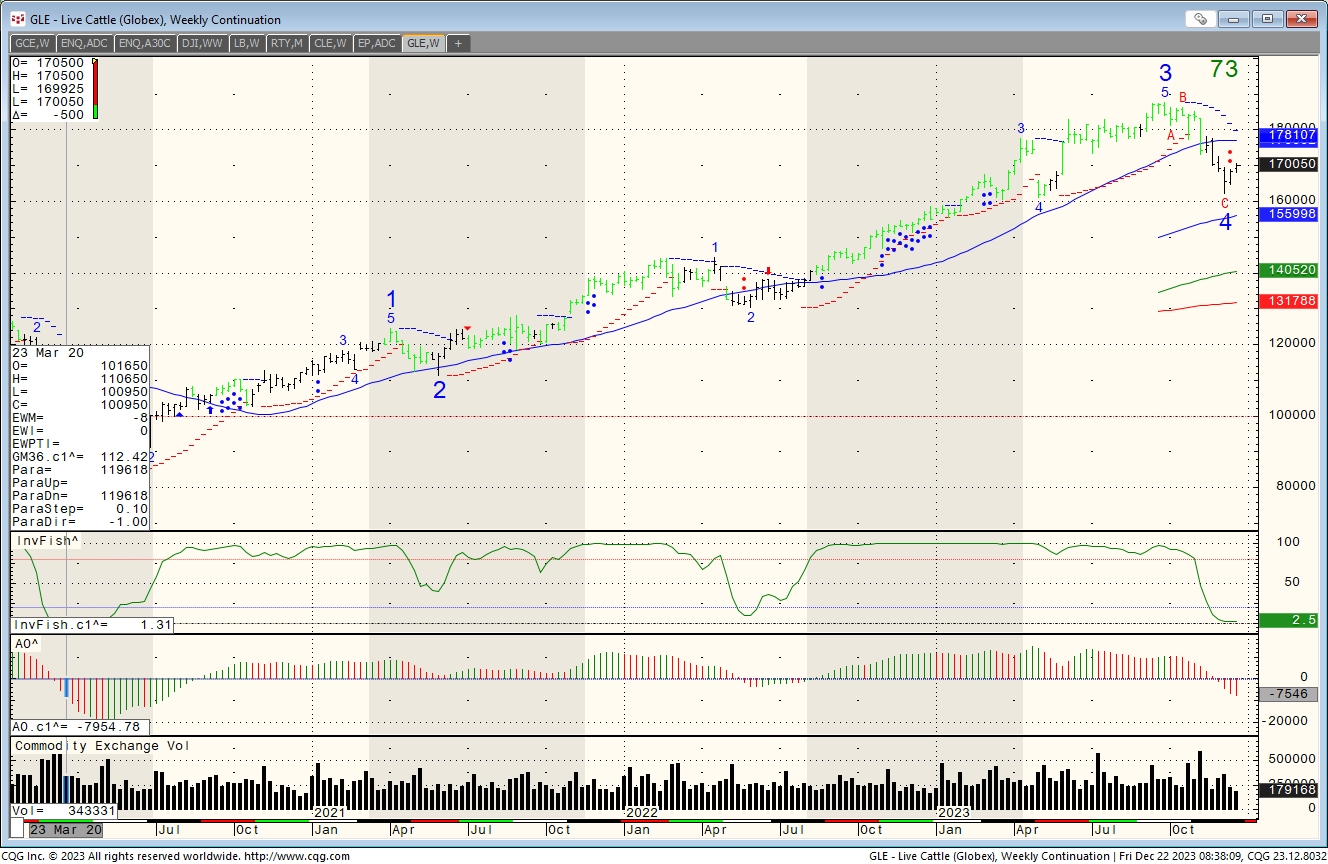Open the www.cqg.com link in status bar
The width and height of the screenshot is (1328, 864).
tap(297, 856)
